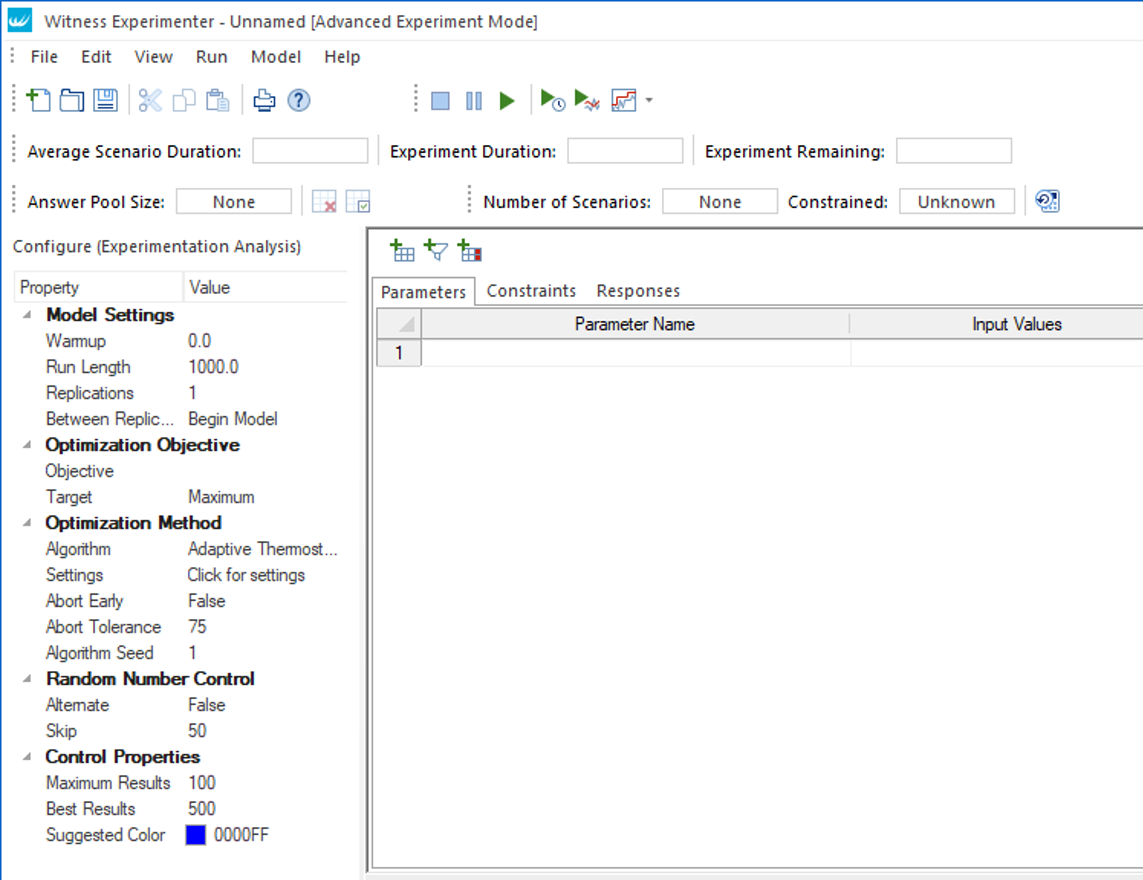The width and height of the screenshot is (1143, 880).
Task: Switch to the Responses tab
Action: [x=638, y=291]
